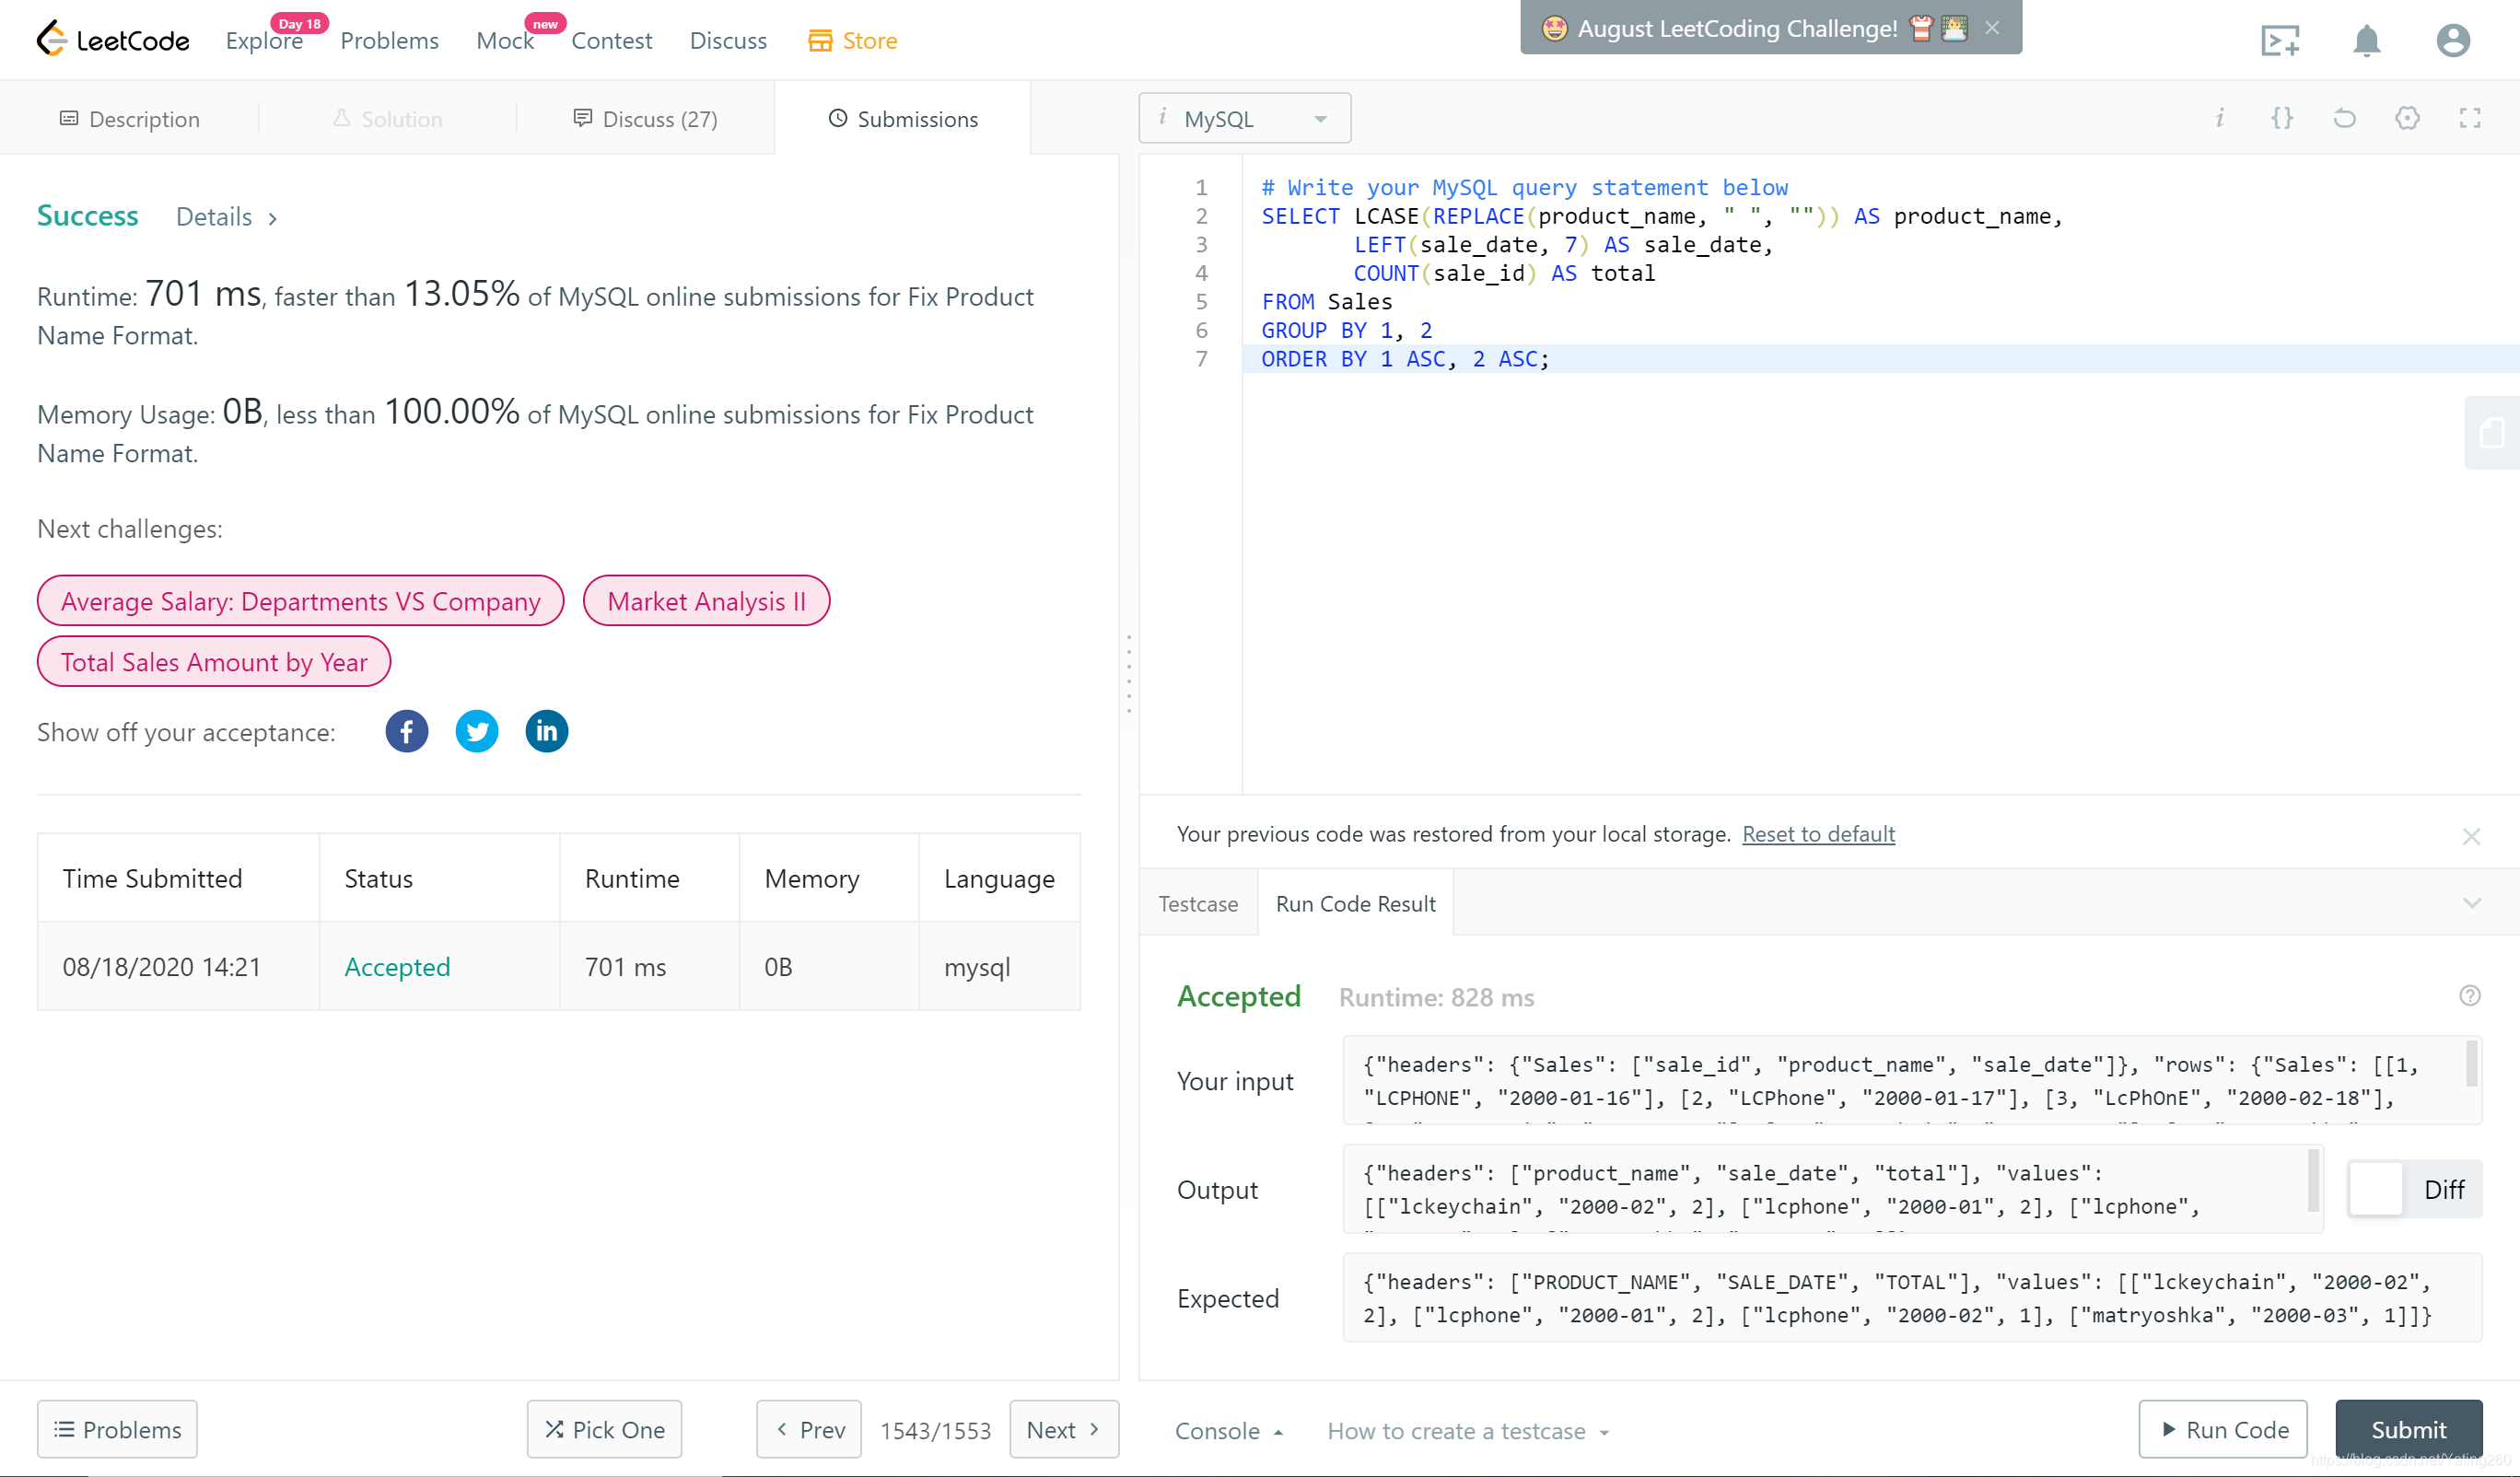The height and width of the screenshot is (1477, 2520).
Task: Open Market Analysis II challenge
Action: coord(706,601)
